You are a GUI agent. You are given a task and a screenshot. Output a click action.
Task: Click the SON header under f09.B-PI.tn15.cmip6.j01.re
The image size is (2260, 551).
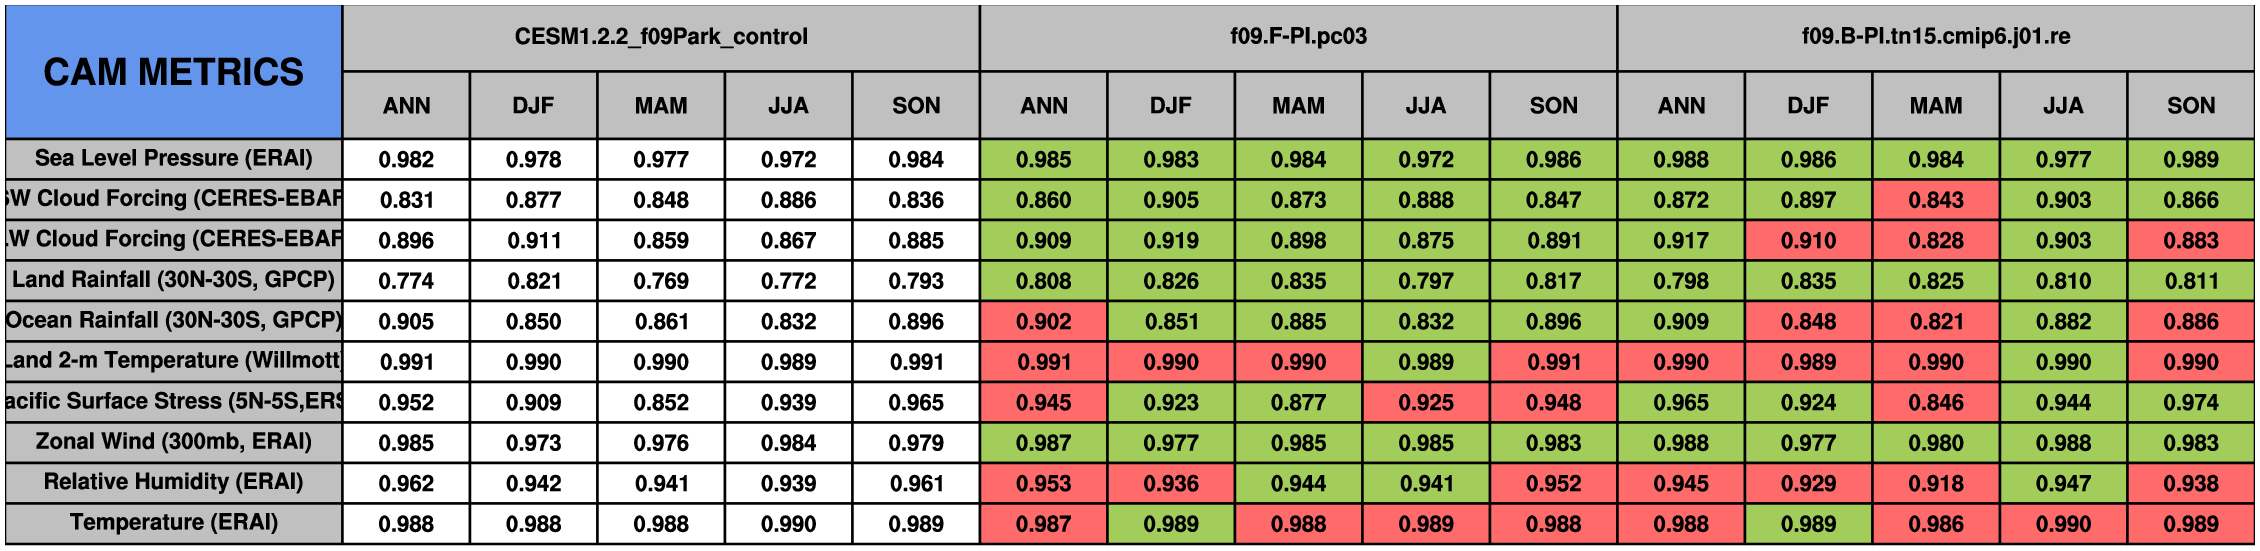pyautogui.click(x=2190, y=106)
